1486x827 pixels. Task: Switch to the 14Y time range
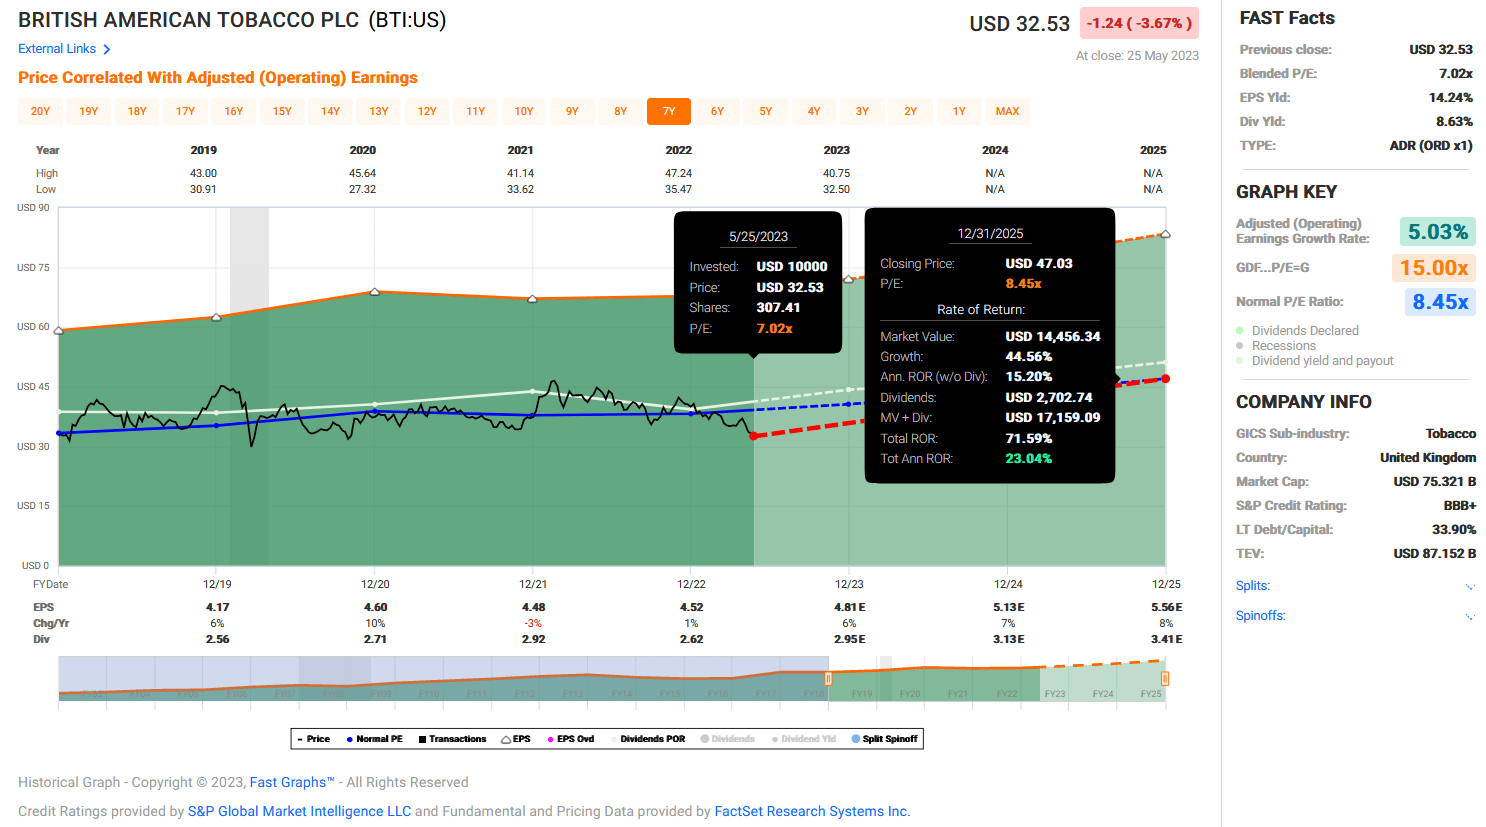[x=330, y=111]
